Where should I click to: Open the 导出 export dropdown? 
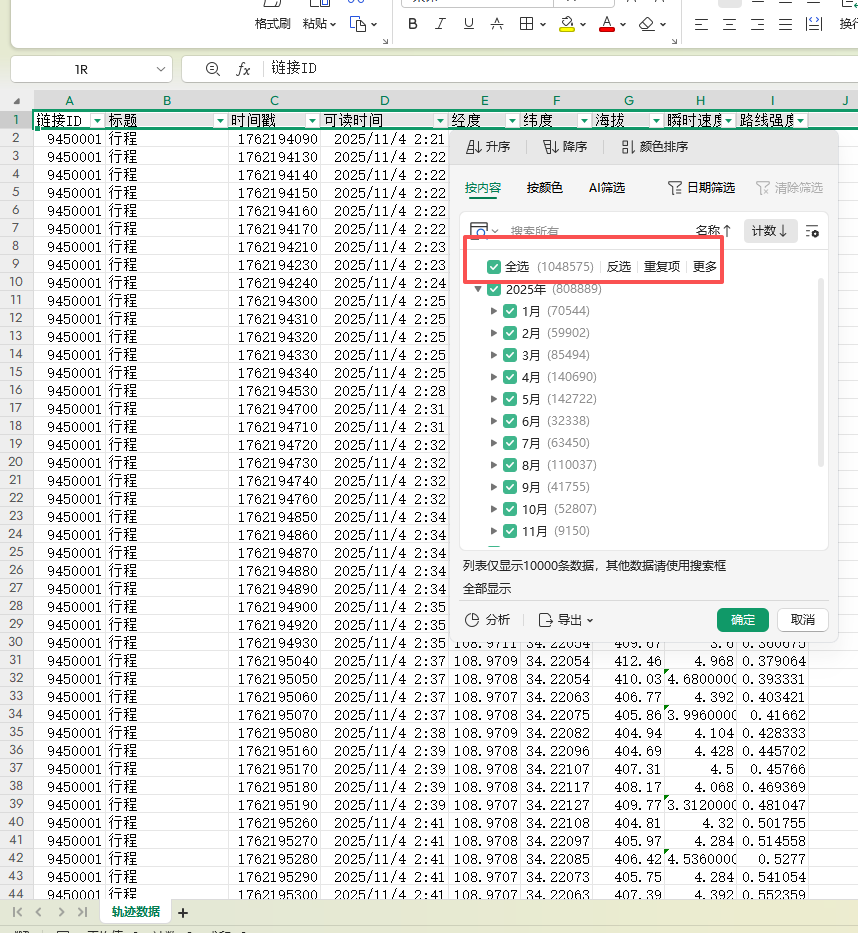click(566, 620)
